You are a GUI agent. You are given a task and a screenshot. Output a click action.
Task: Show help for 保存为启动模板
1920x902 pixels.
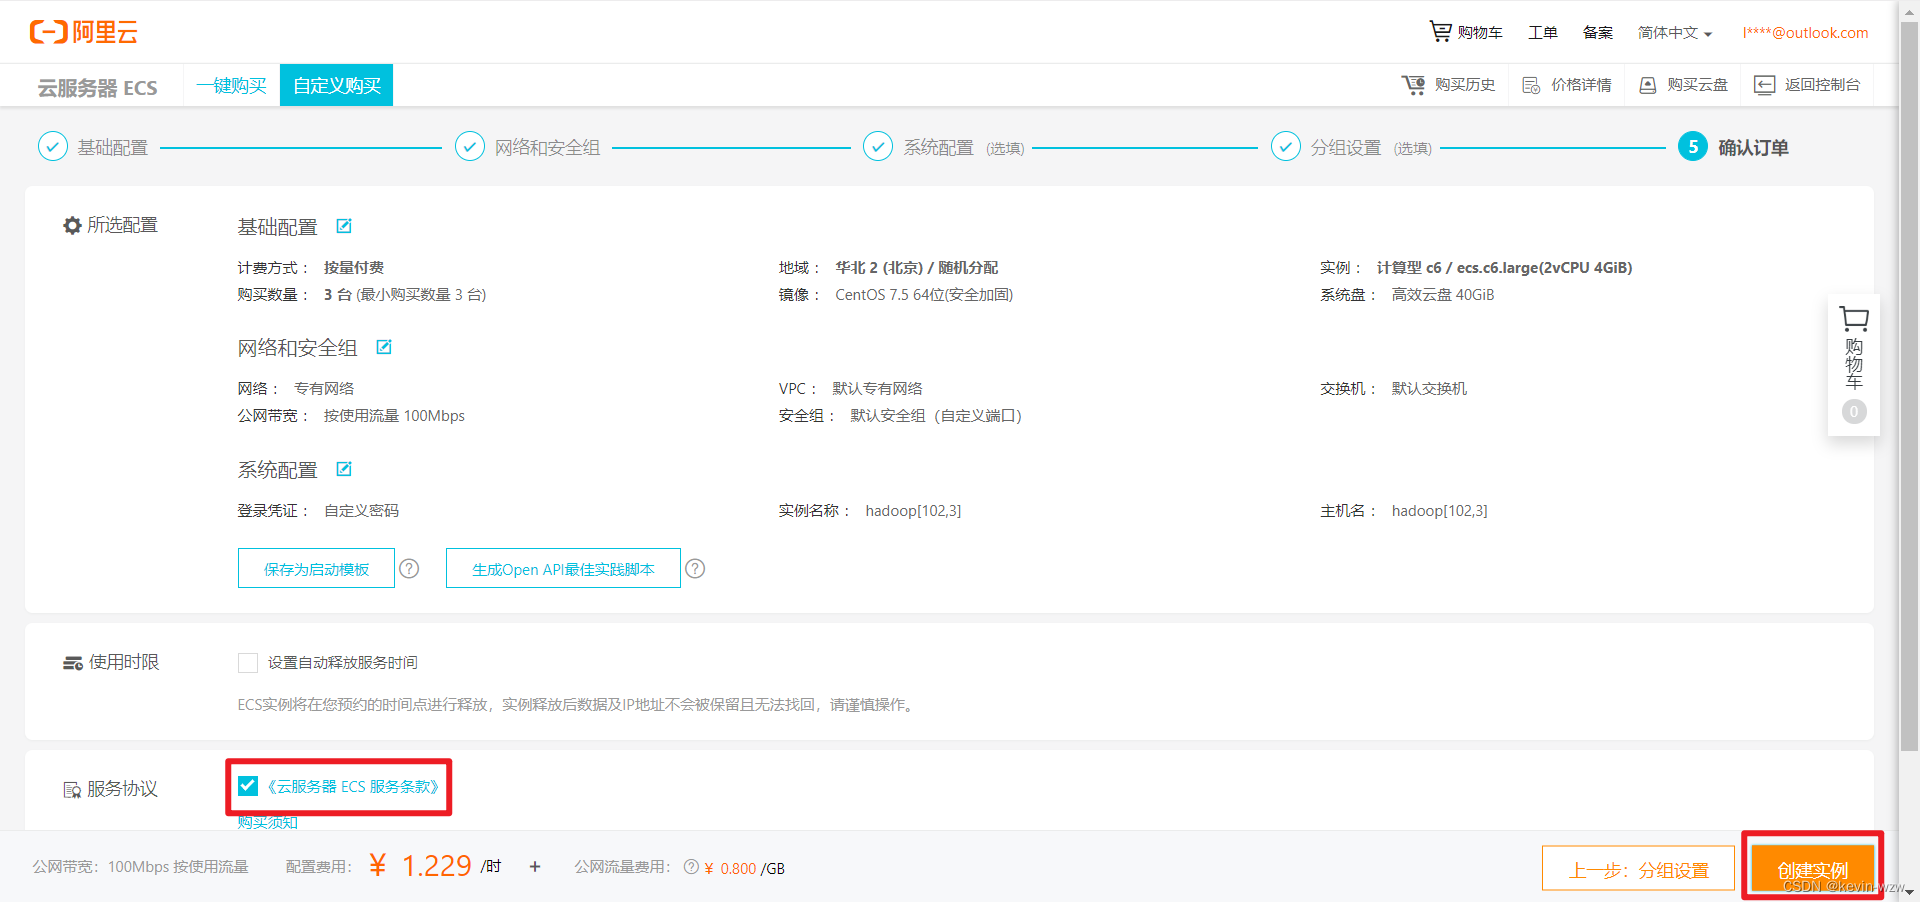point(409,568)
